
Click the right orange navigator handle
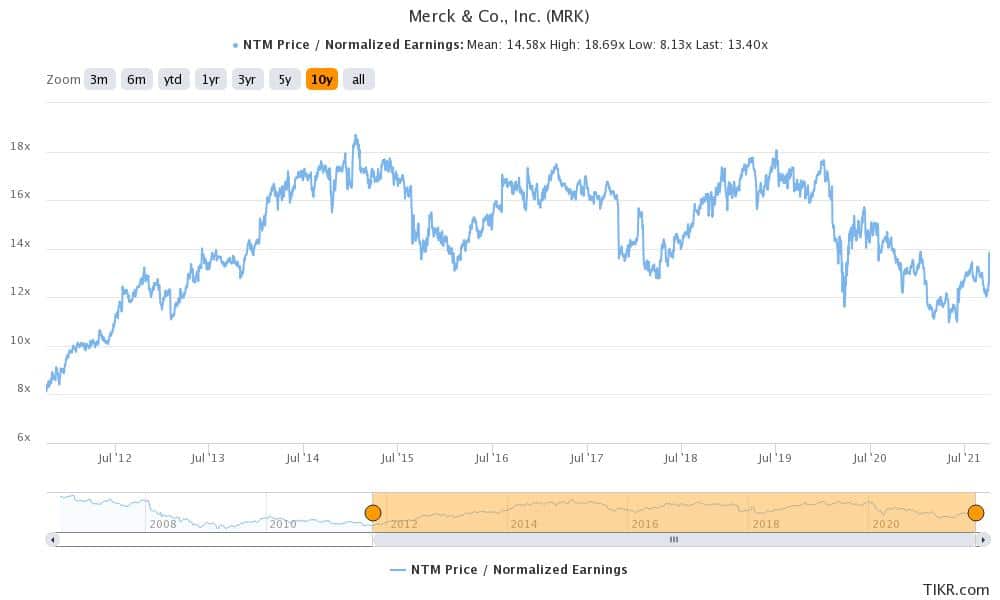click(x=975, y=513)
